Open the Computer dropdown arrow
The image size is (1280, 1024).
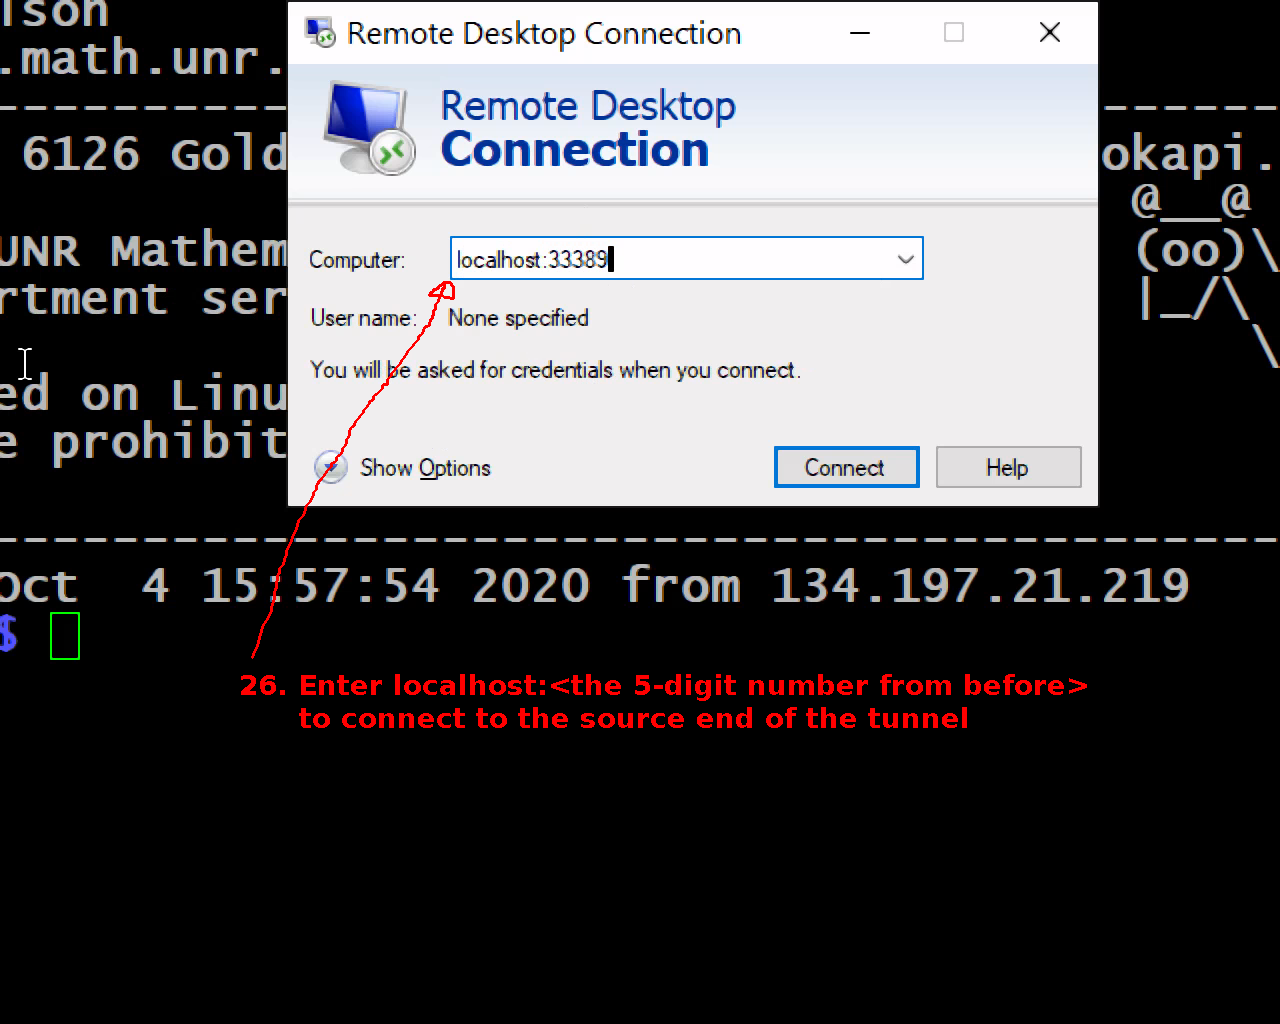[905, 259]
